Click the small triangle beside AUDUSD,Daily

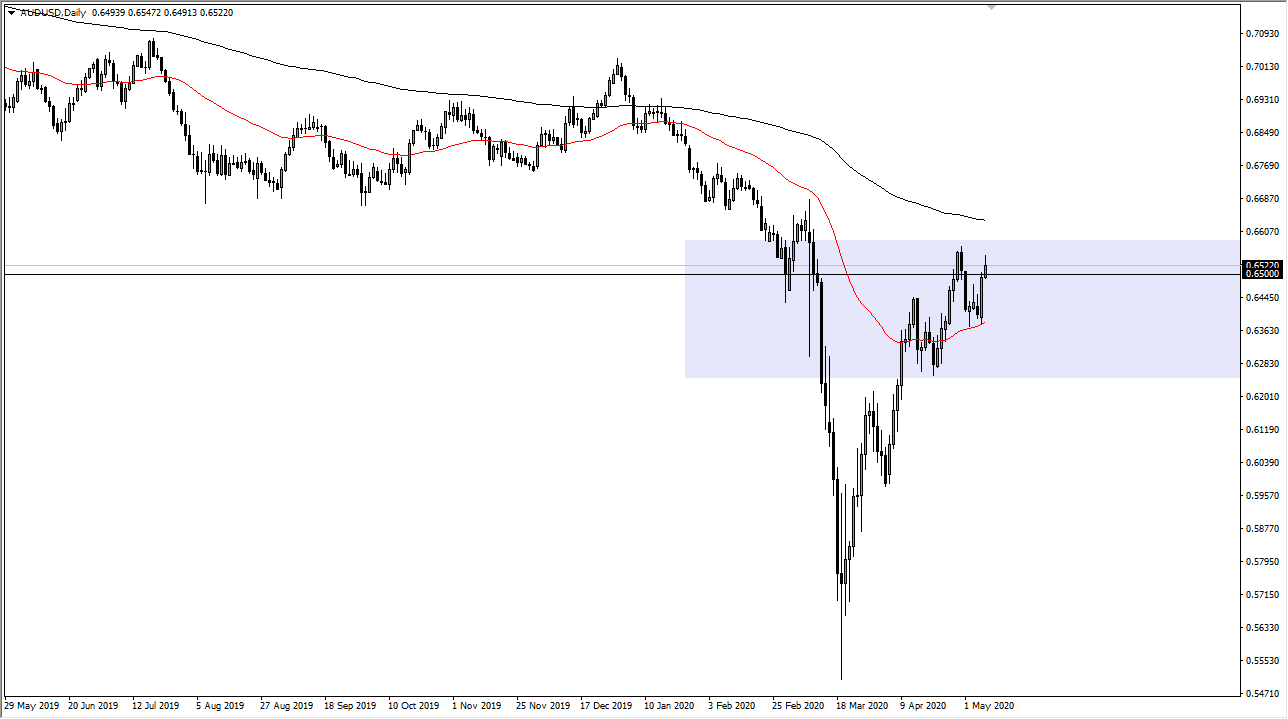tap(11, 13)
